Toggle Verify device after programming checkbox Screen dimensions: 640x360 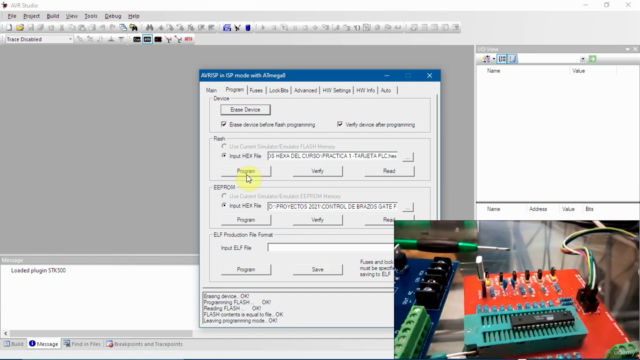[340, 124]
